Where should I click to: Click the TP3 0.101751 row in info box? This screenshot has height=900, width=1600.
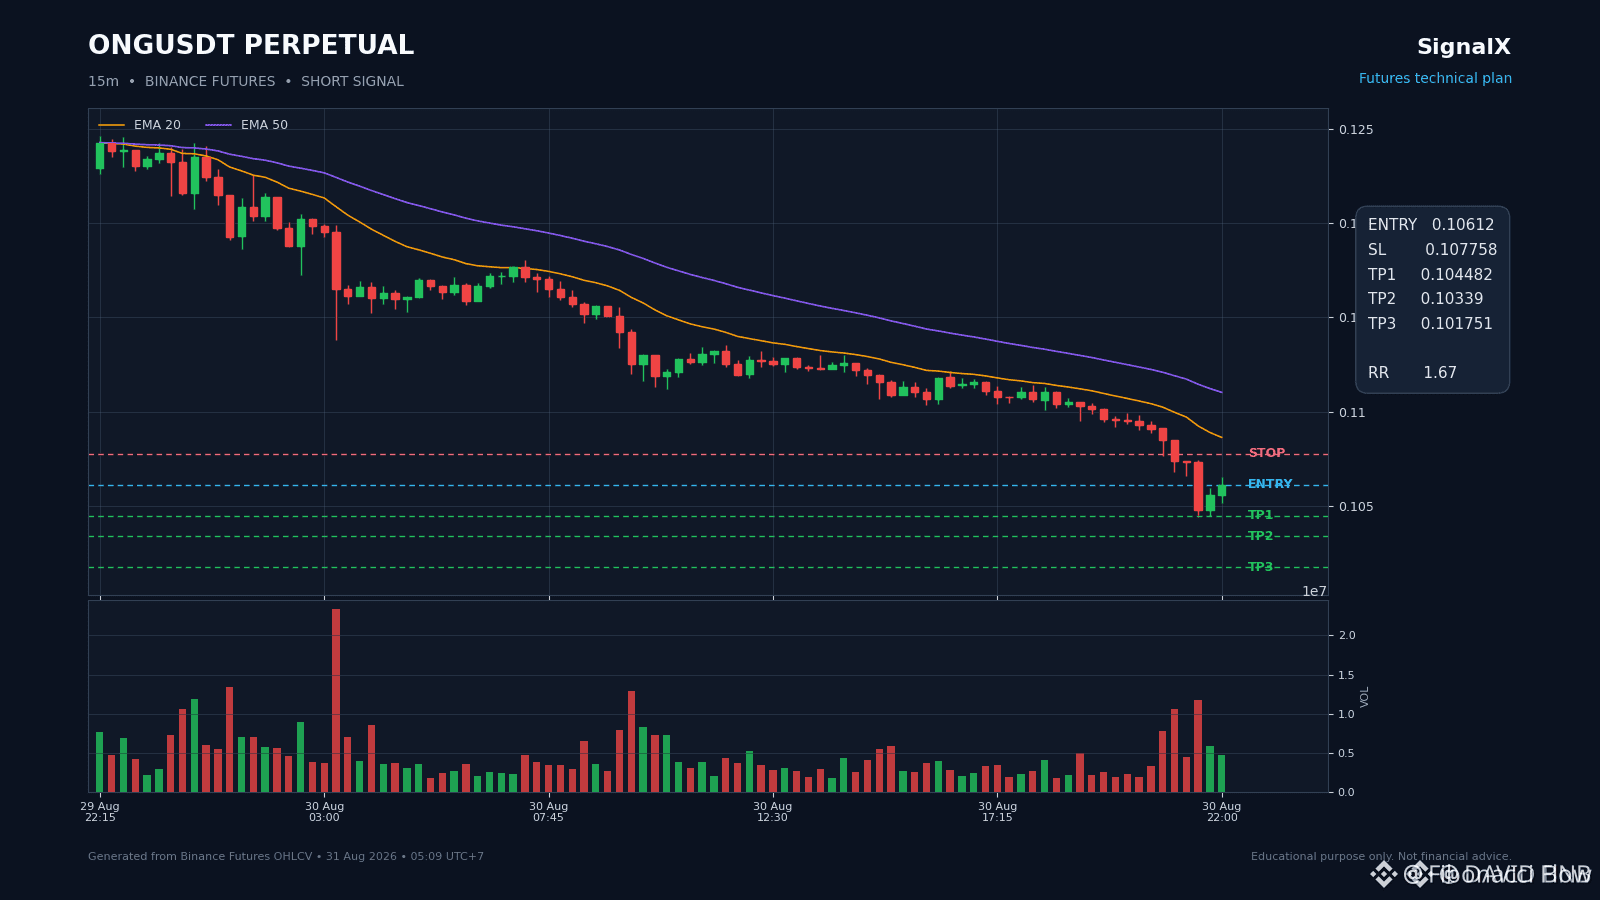1430,324
